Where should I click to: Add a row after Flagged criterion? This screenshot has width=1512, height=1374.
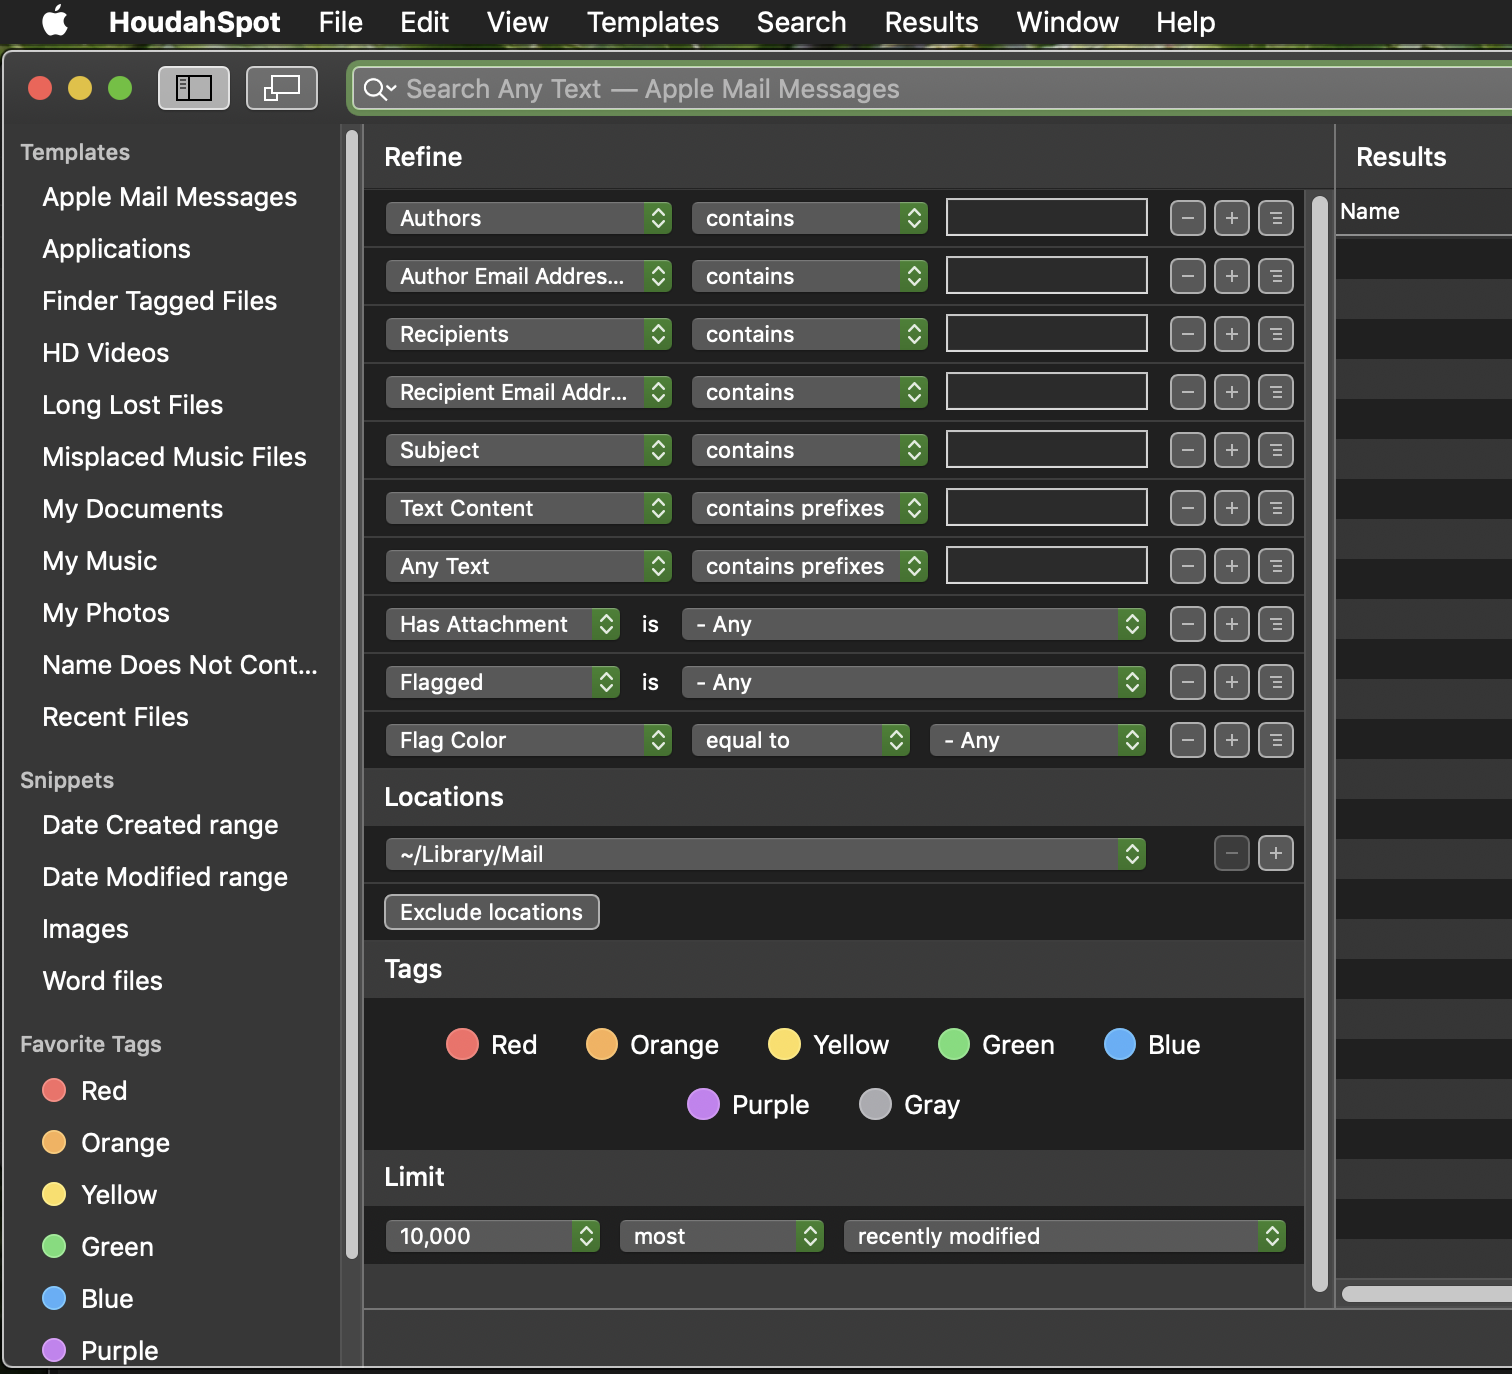click(x=1232, y=682)
